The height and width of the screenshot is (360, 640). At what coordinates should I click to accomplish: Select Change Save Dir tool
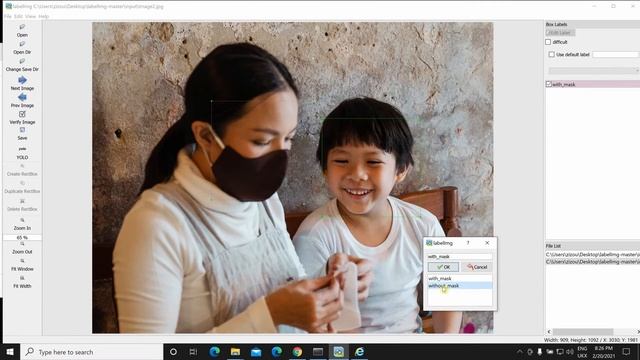(x=22, y=65)
